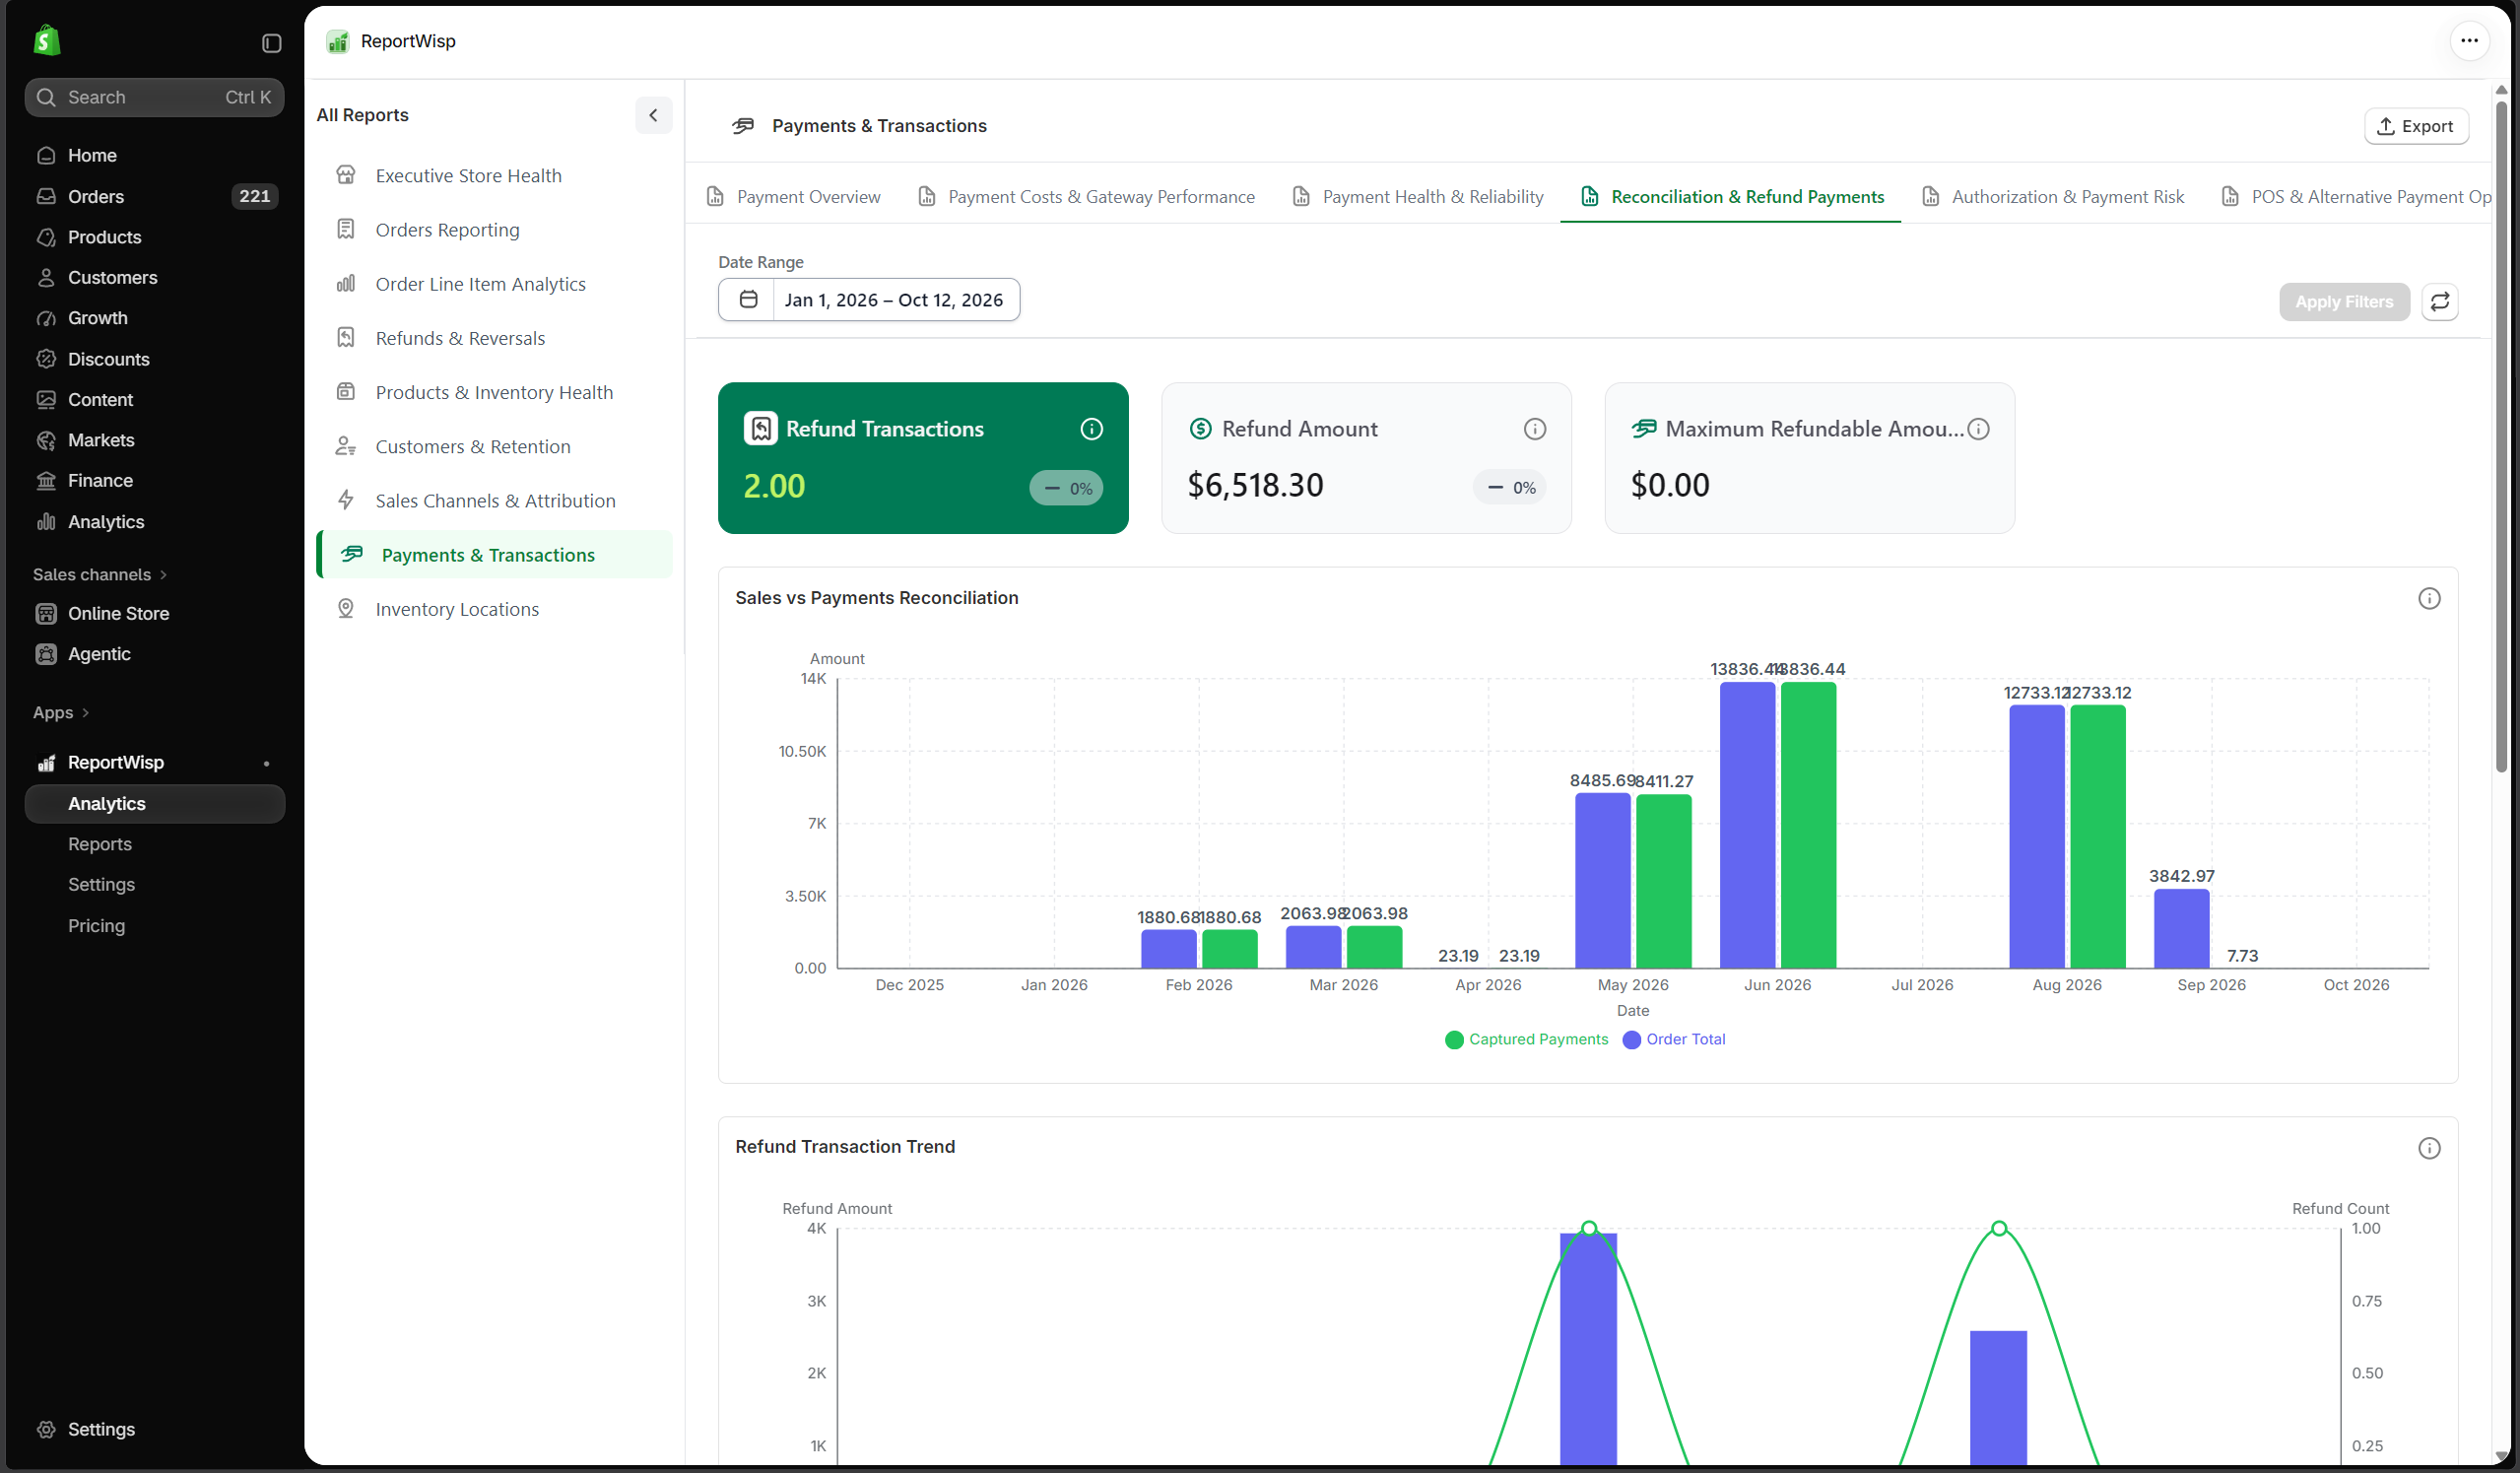Show info for Refund Transactions card

click(x=1091, y=429)
